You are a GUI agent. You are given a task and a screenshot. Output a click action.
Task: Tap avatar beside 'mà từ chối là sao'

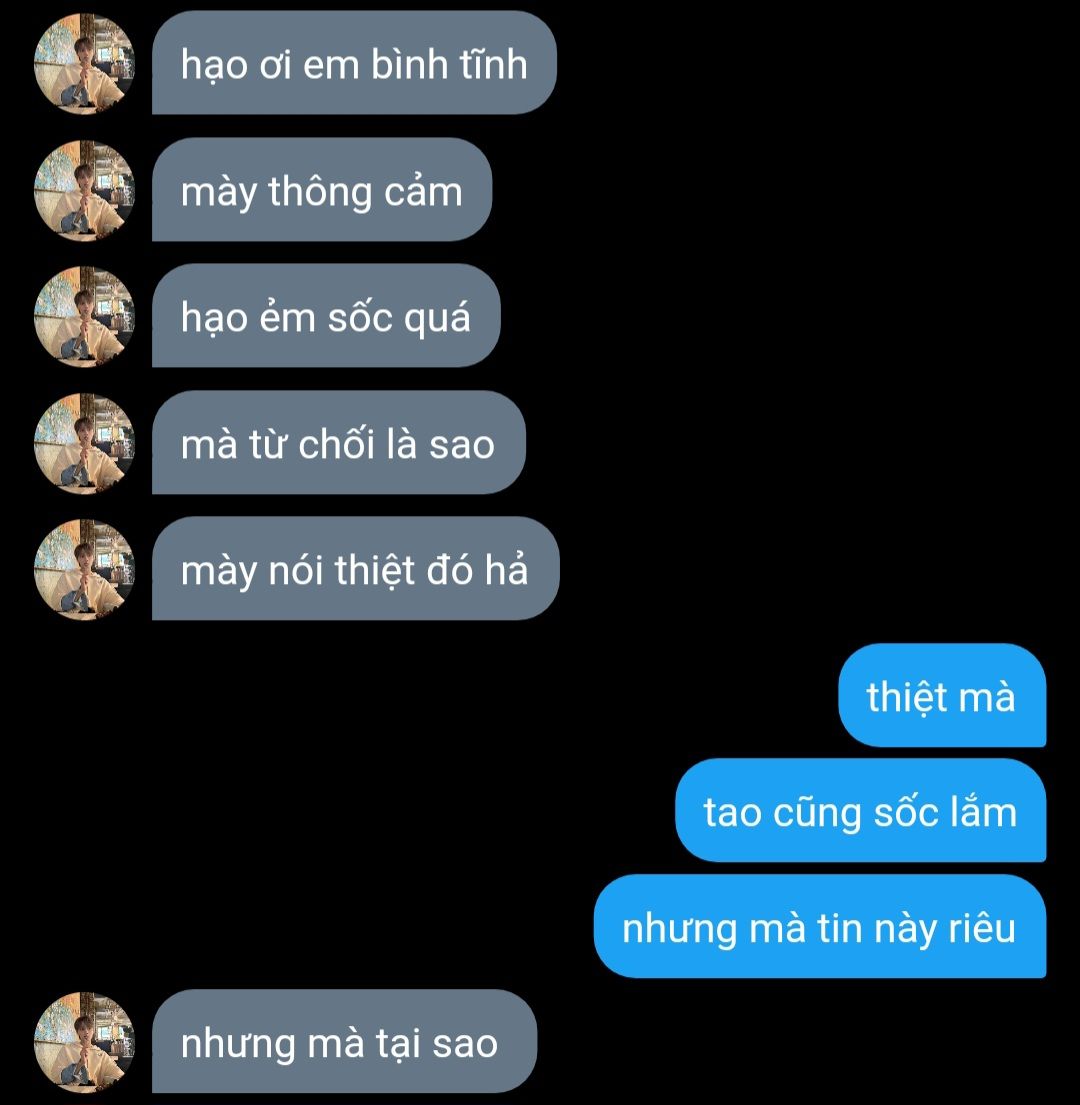85,443
